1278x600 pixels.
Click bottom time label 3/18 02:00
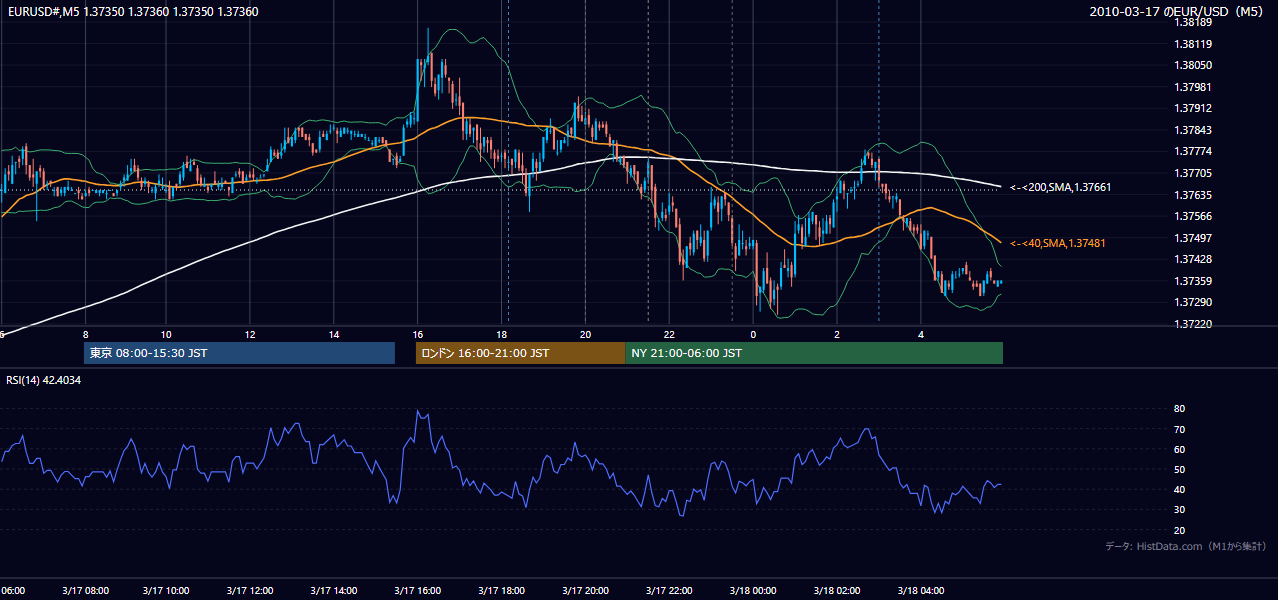click(x=837, y=590)
